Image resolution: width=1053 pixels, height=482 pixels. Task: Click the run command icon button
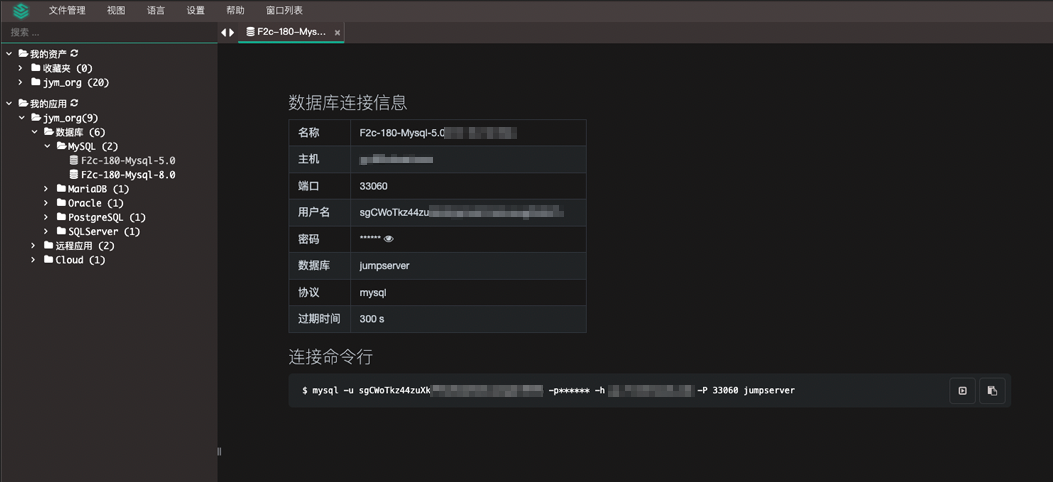962,391
